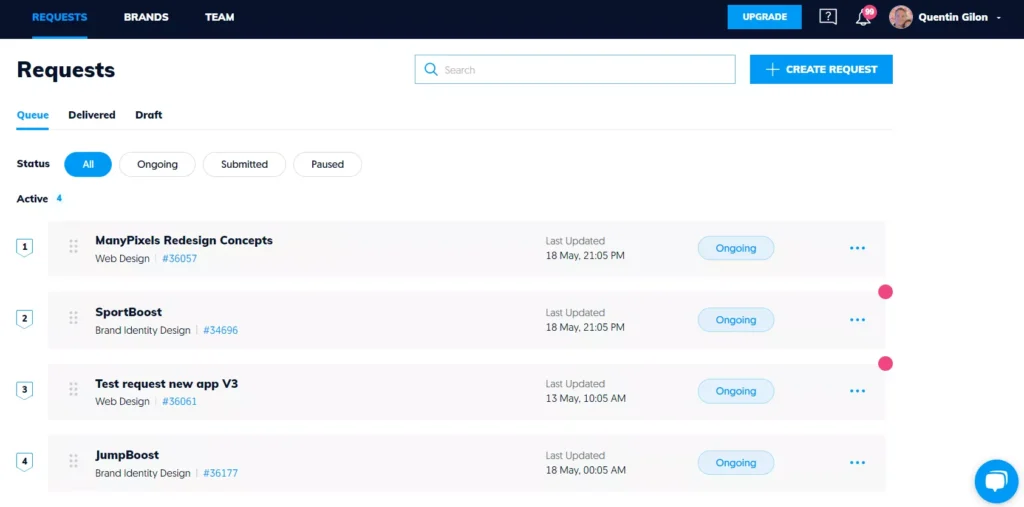This screenshot has height=507, width=1024.
Task: Open request link #36177
Action: 221,473
